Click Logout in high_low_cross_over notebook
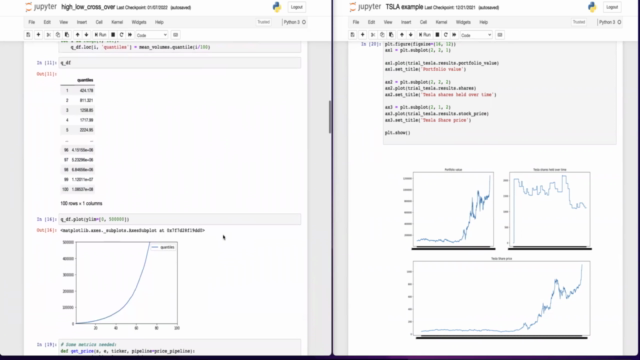The height and width of the screenshot is (360, 640). (x=297, y=7)
